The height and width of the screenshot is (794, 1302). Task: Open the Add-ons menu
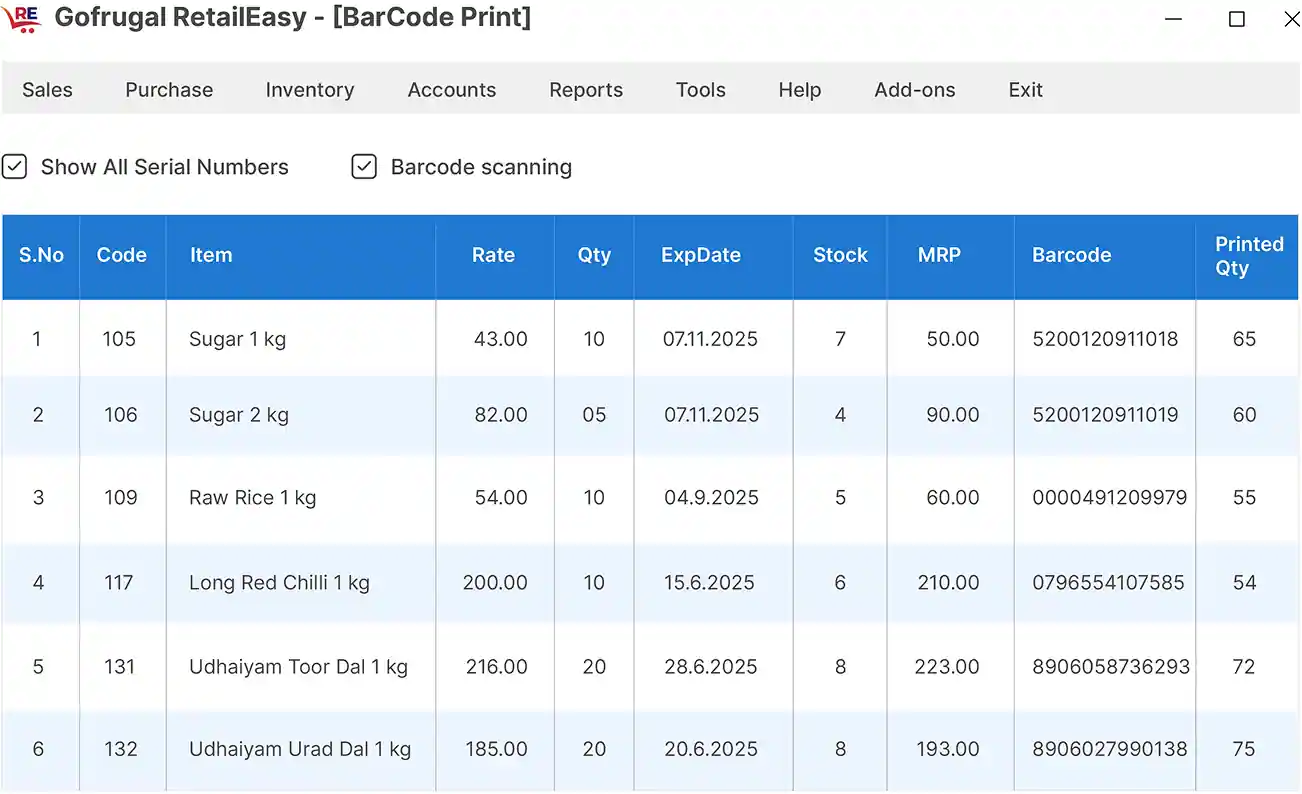tap(915, 89)
